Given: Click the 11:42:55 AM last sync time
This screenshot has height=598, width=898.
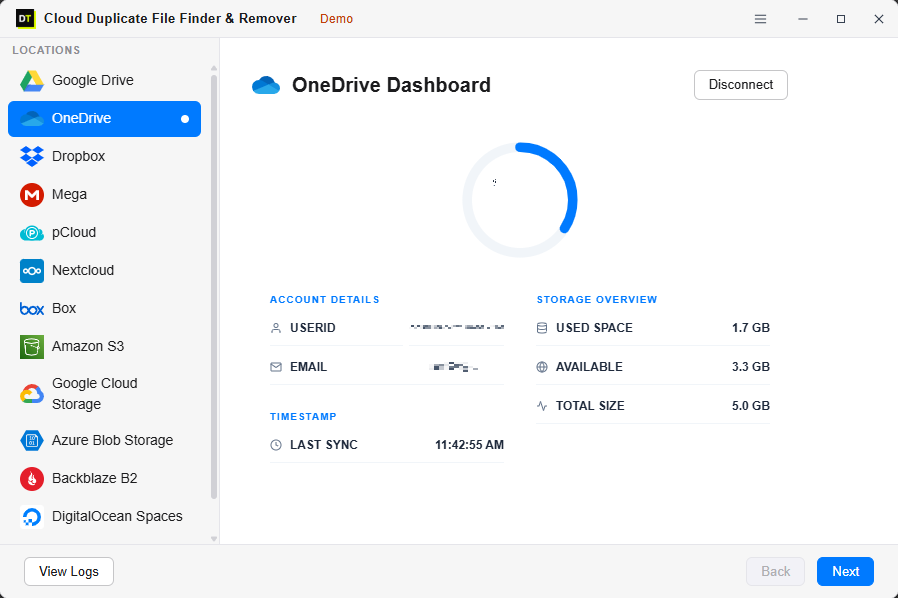Looking at the screenshot, I should [x=470, y=445].
